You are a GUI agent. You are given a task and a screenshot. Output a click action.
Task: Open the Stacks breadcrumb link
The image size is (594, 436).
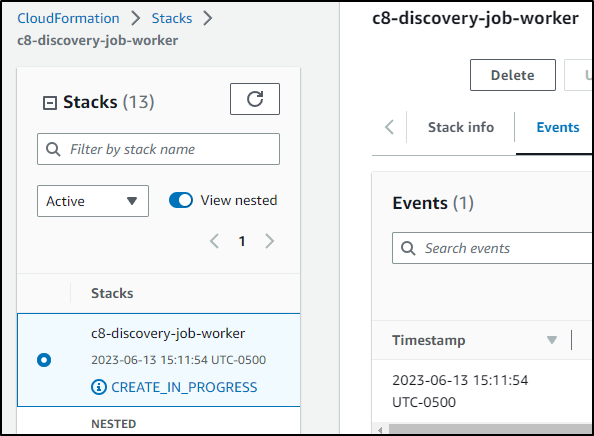[x=172, y=18]
